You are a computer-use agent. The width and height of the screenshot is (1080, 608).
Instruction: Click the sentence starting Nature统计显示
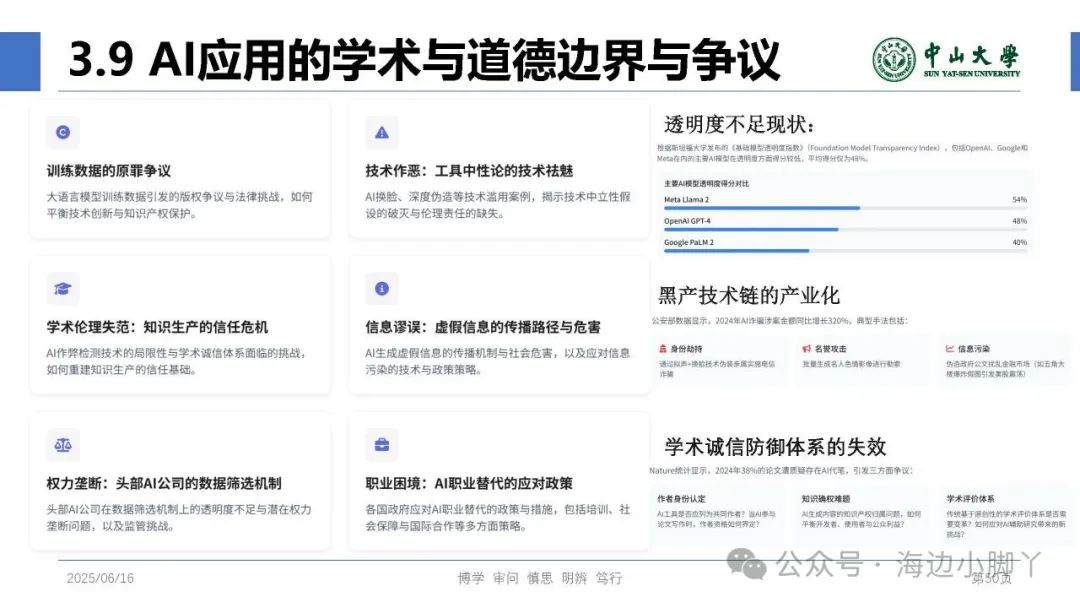(x=781, y=471)
